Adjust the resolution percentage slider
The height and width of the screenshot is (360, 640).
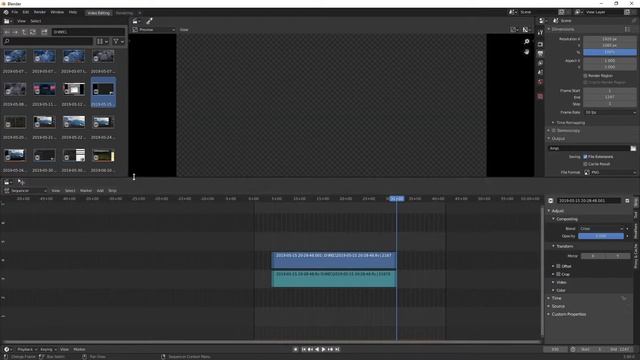click(x=610, y=52)
